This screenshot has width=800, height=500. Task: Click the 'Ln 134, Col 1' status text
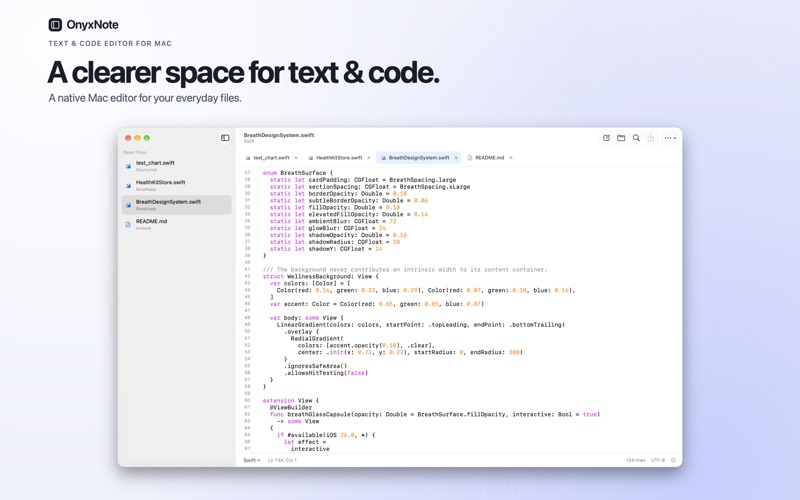click(282, 460)
